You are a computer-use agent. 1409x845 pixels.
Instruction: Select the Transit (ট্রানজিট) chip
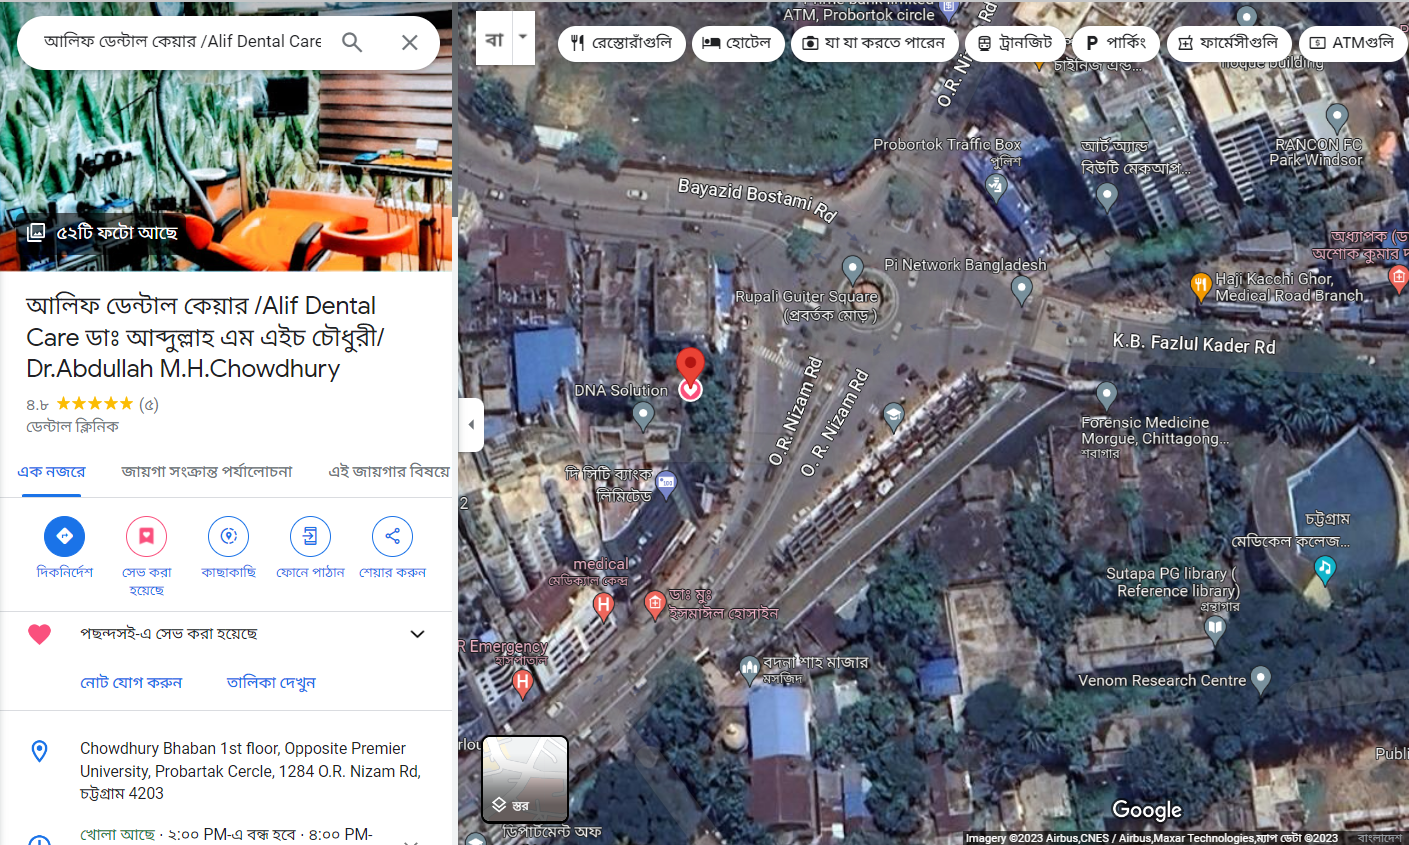tap(1015, 43)
